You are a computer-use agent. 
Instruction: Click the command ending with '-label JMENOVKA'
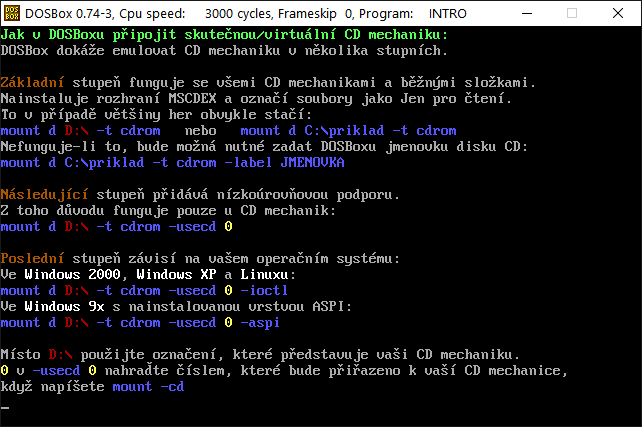tap(172, 163)
